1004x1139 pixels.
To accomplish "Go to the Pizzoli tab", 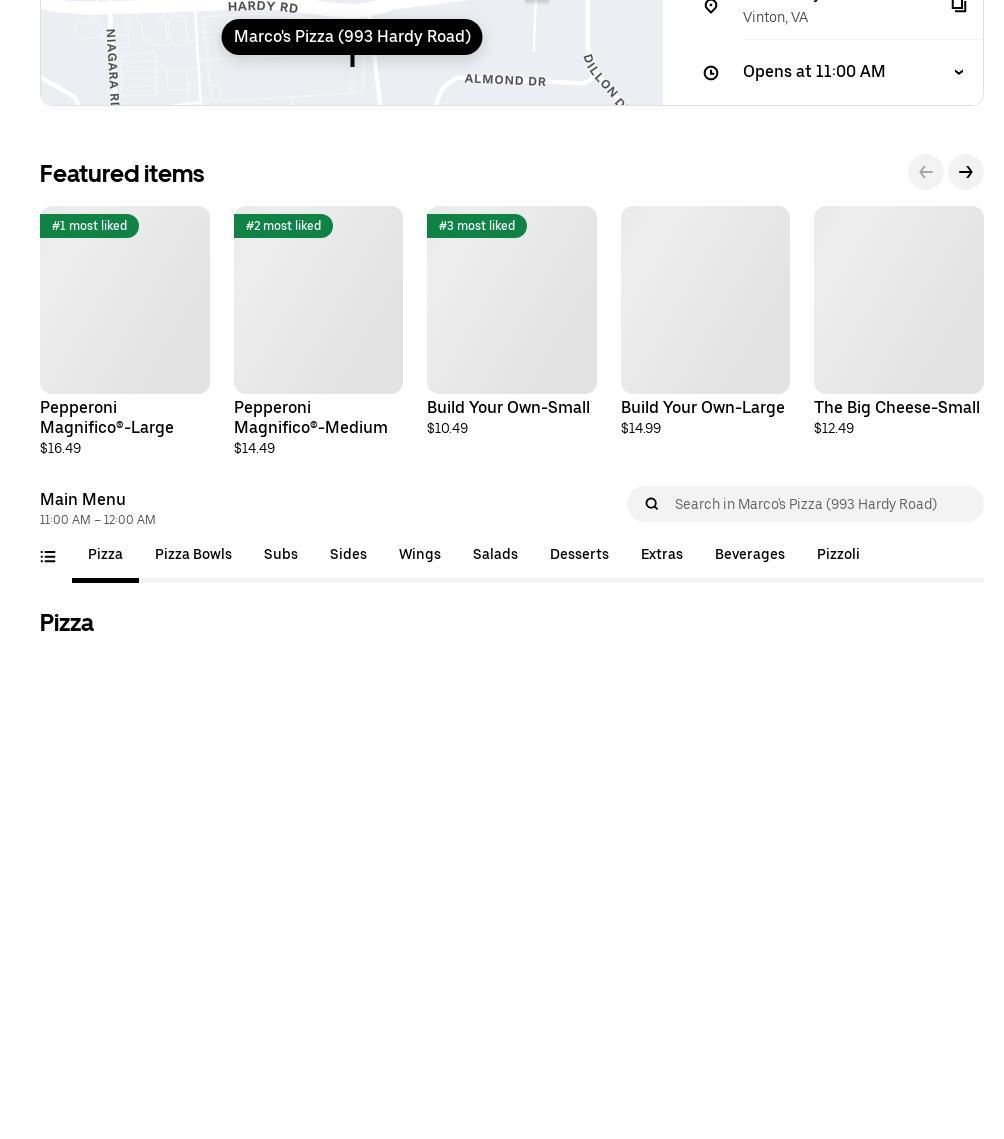I will click(x=838, y=554).
